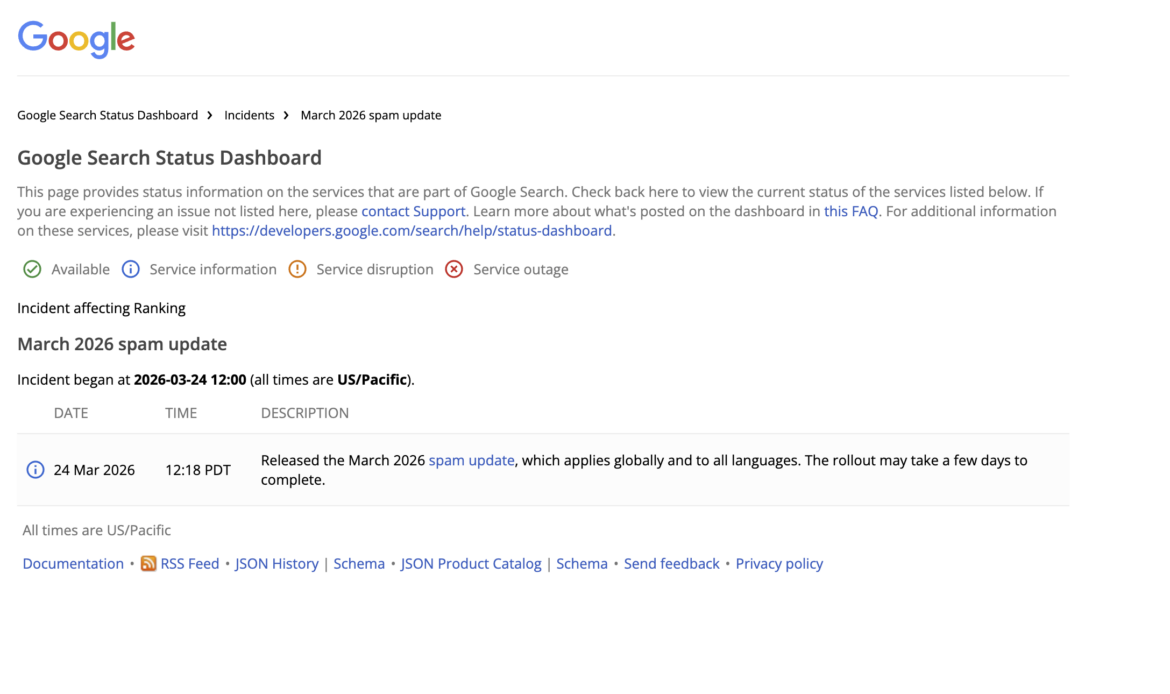Go to the Incidents breadcrumb

click(249, 115)
